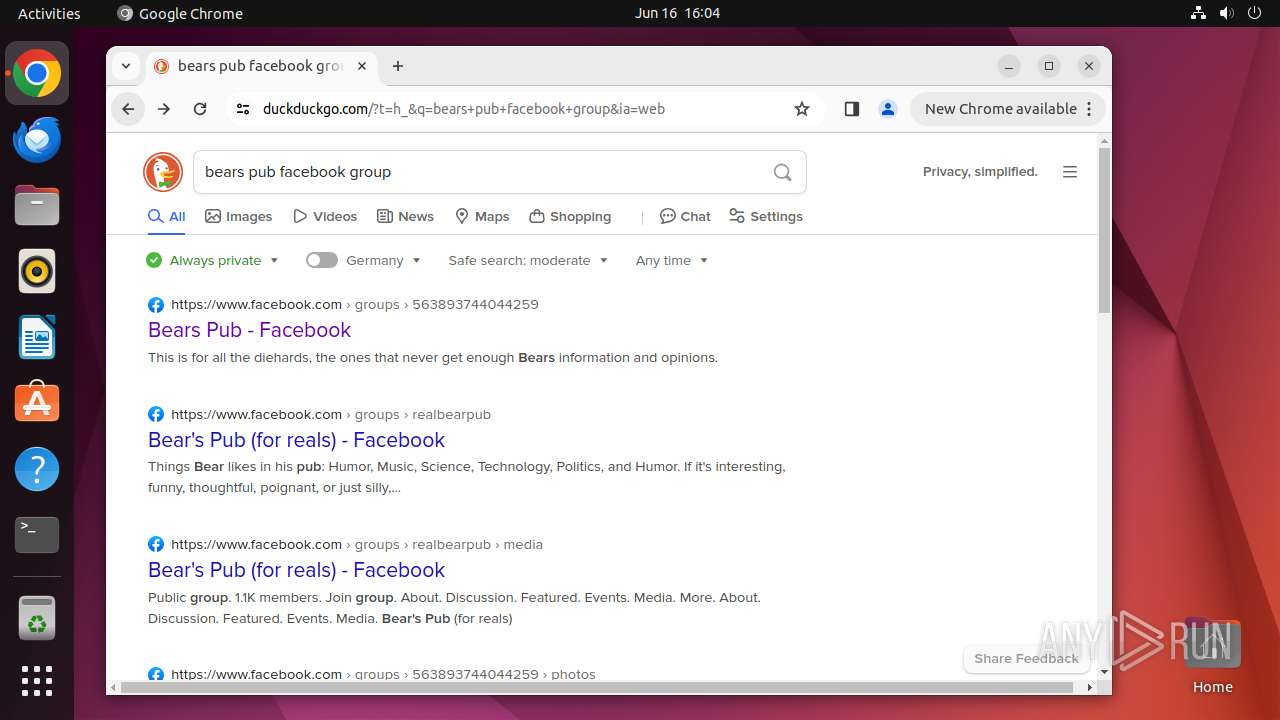1280x720 pixels.
Task: Open the clock and calendar panel
Action: tap(677, 13)
